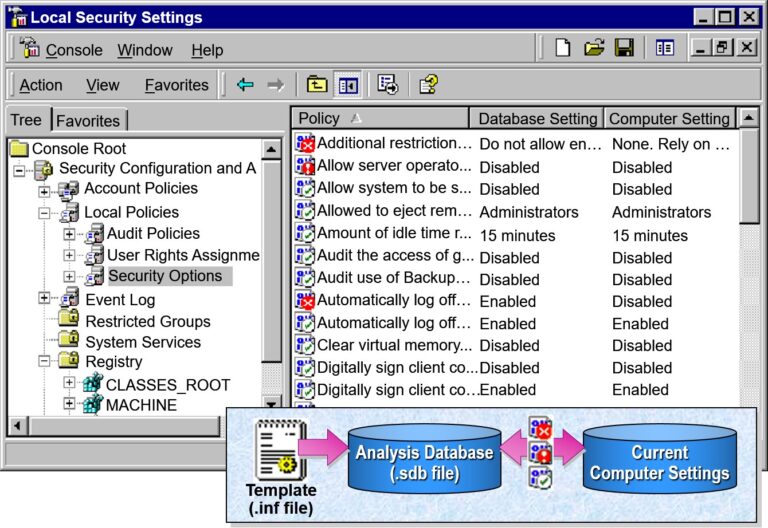Click tree pane scrollbar up arrow
768x528 pixels.
point(271,149)
